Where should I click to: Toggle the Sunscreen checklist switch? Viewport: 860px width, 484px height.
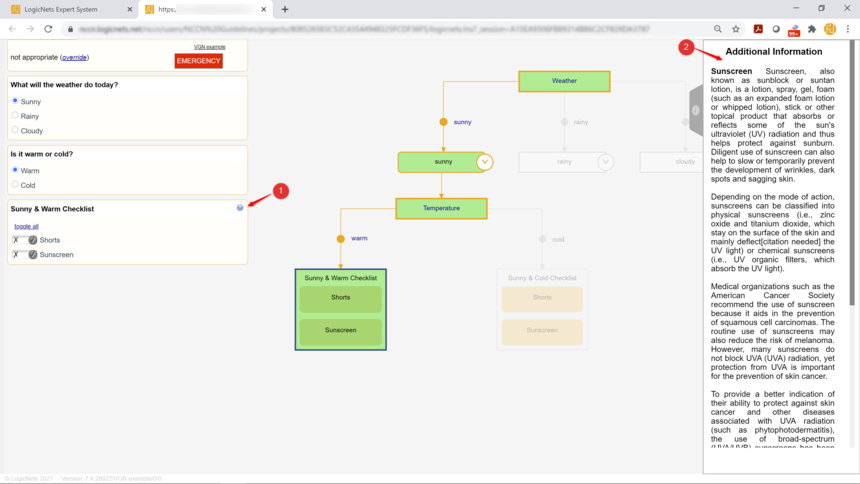(24, 255)
